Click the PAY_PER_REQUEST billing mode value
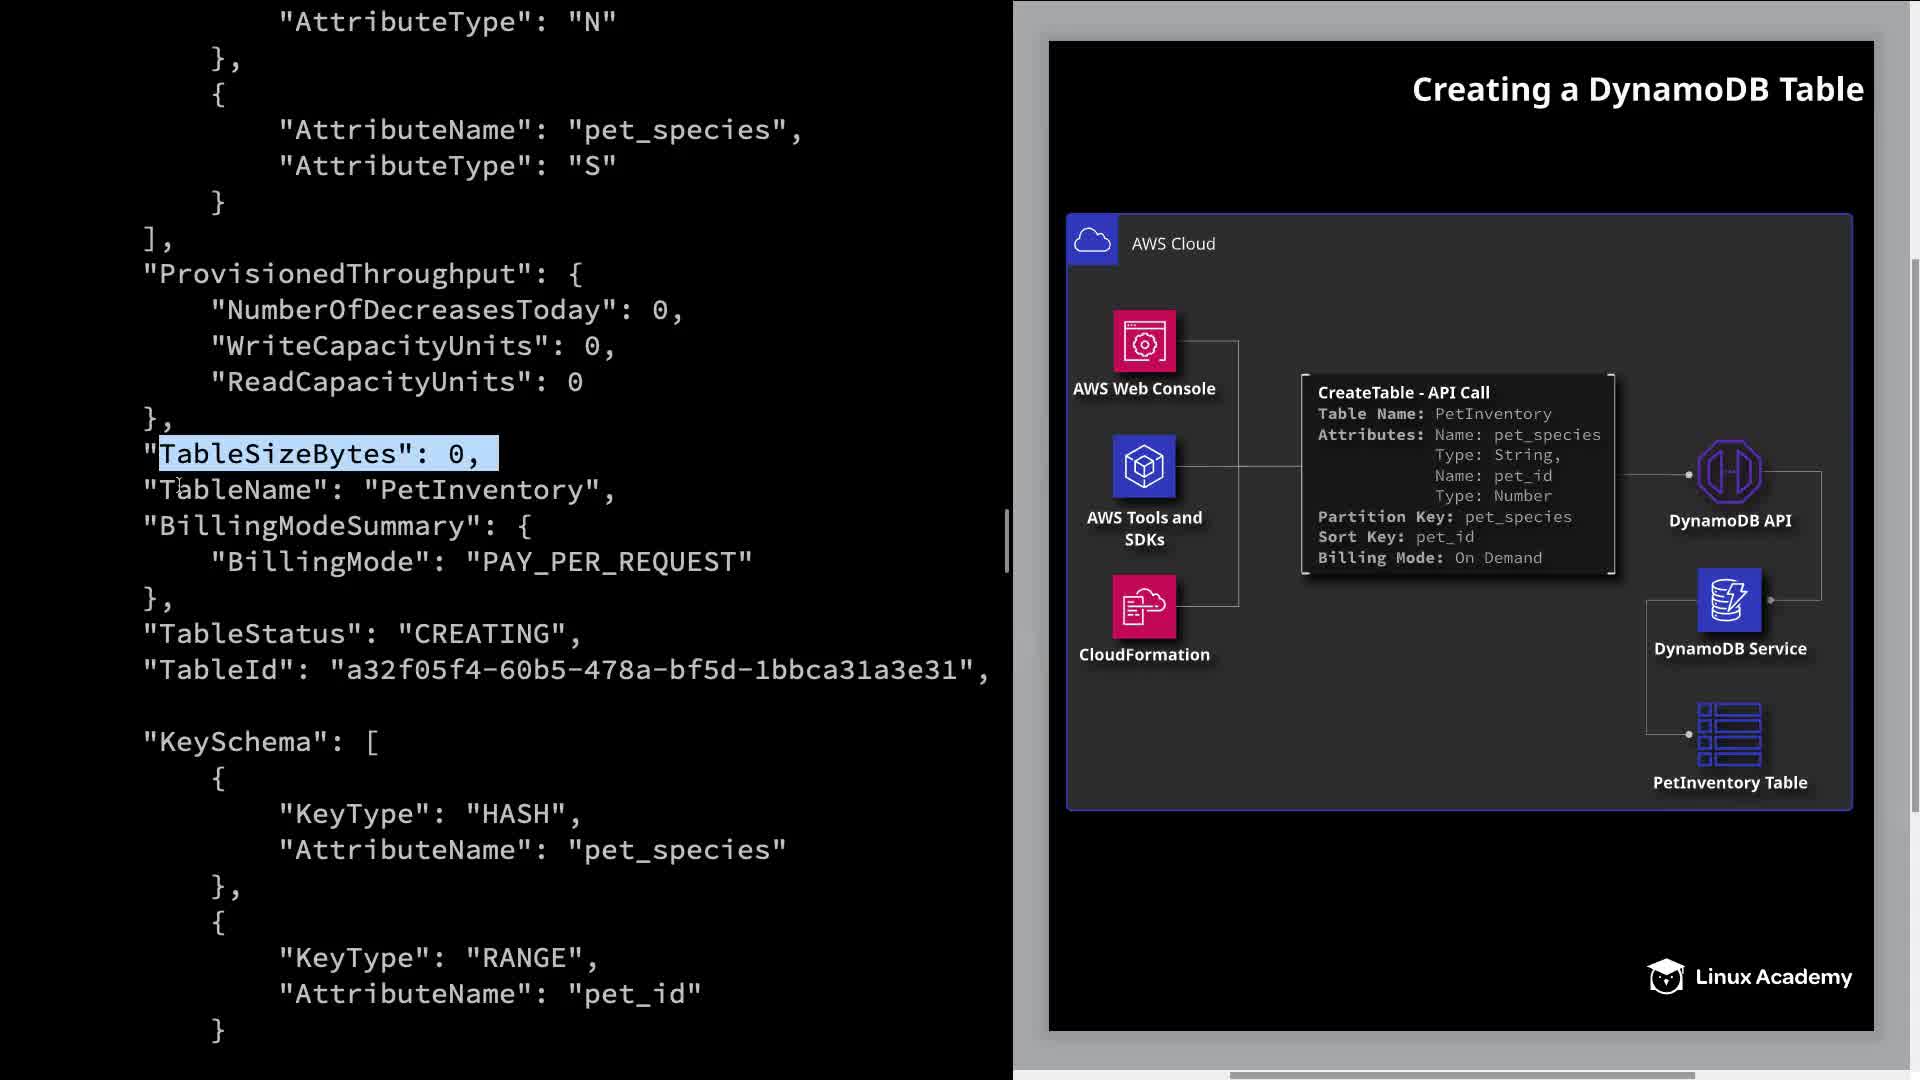Viewport: 1920px width, 1080px height. (x=608, y=562)
